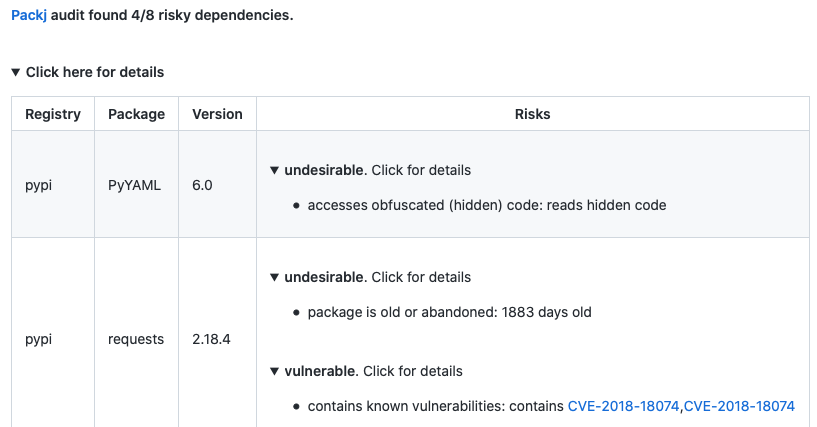
Task: Click the Package column header
Action: coord(136,114)
